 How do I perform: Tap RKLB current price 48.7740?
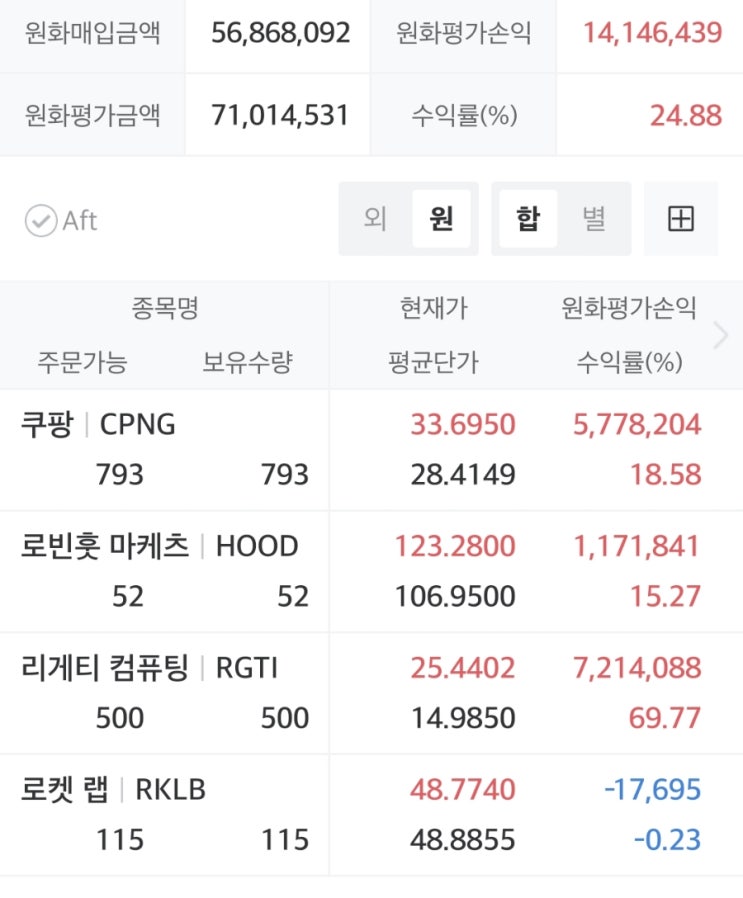[x=463, y=789]
